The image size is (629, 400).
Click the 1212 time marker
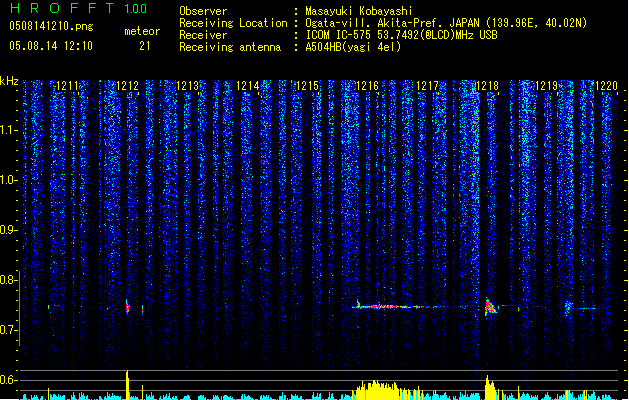(x=127, y=86)
